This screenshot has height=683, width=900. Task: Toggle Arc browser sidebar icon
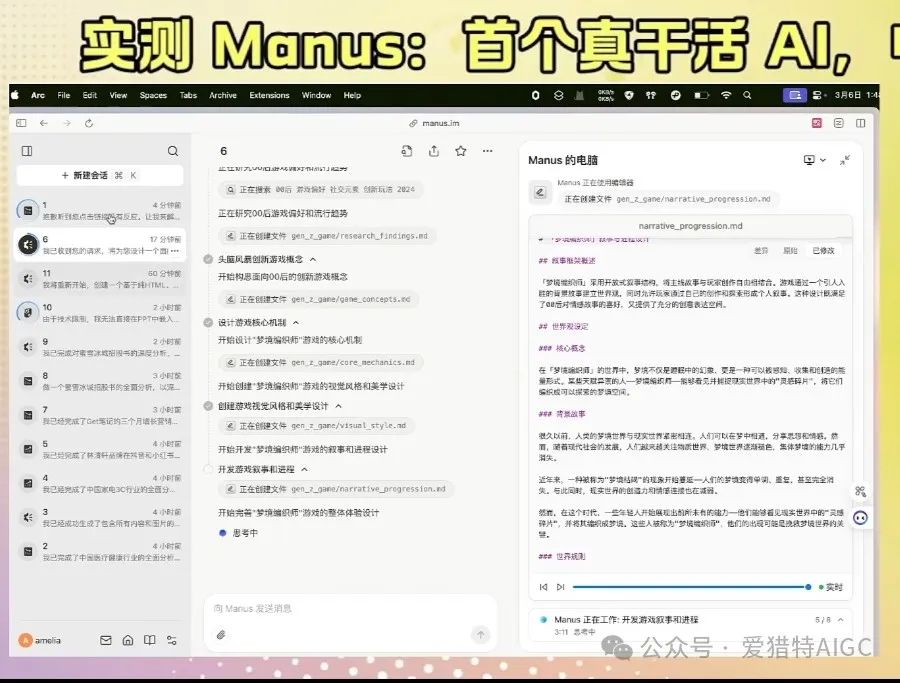click(x=21, y=123)
